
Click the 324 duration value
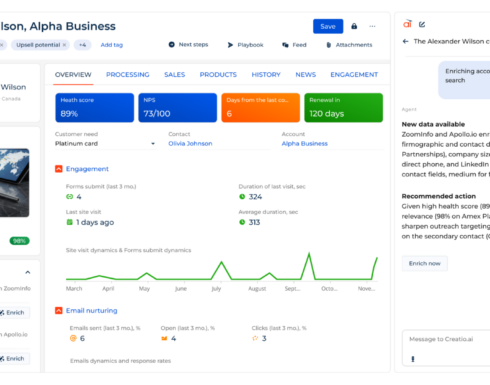(255, 197)
